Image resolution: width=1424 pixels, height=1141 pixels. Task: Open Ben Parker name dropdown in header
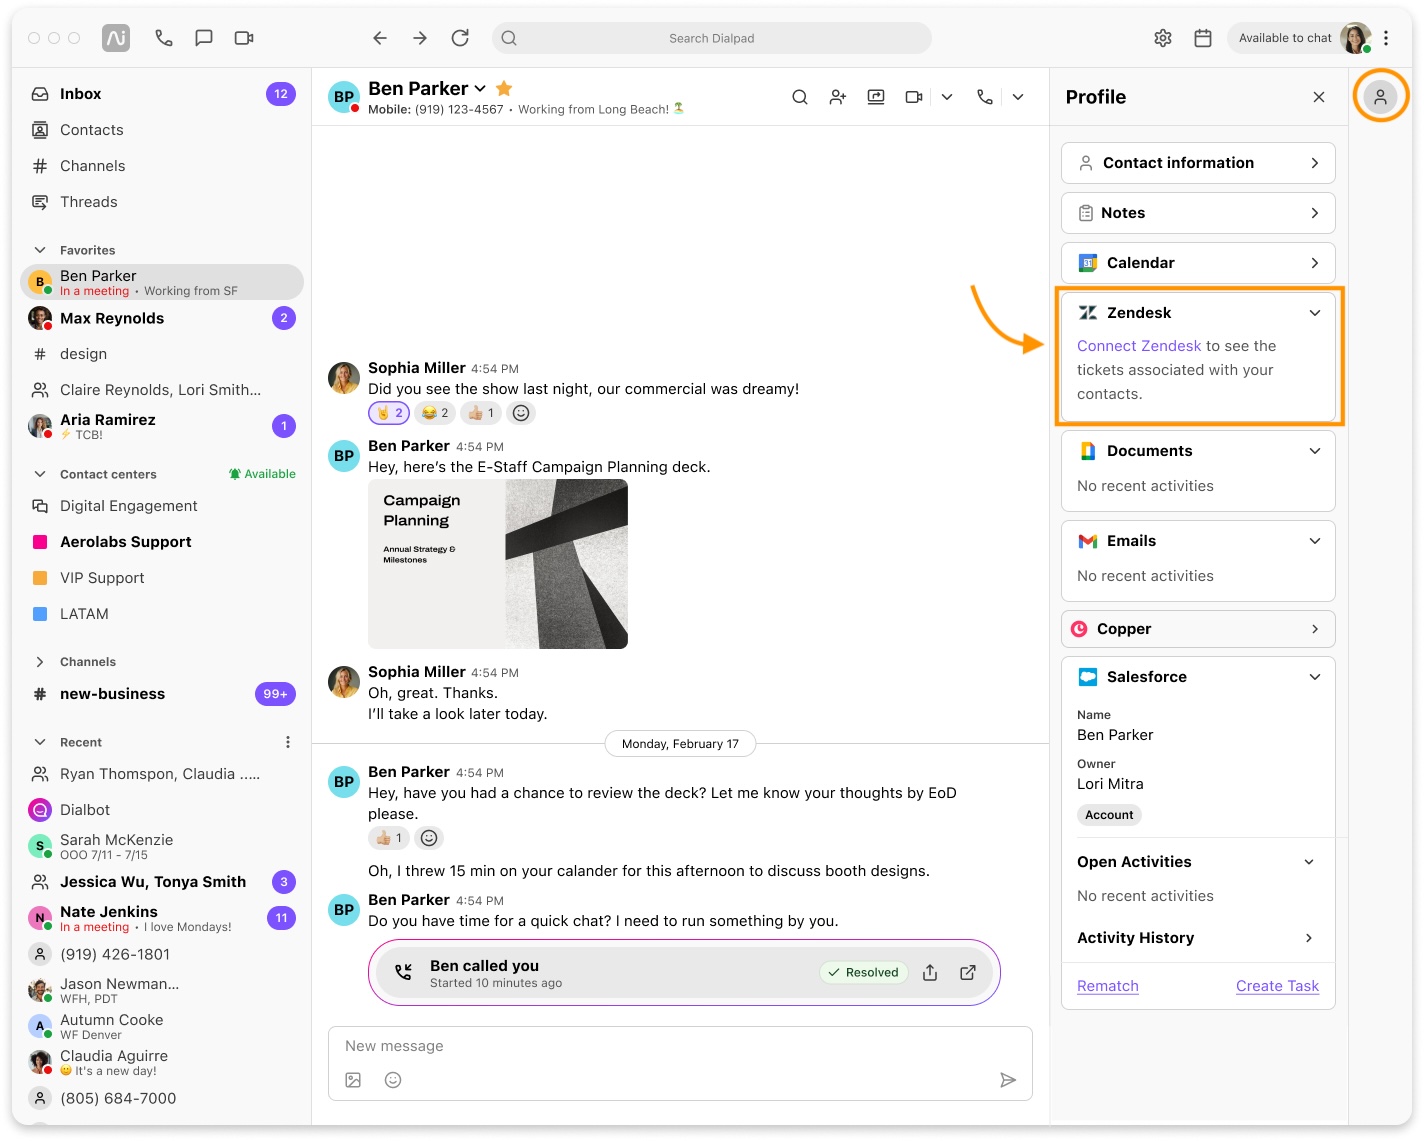[480, 89]
